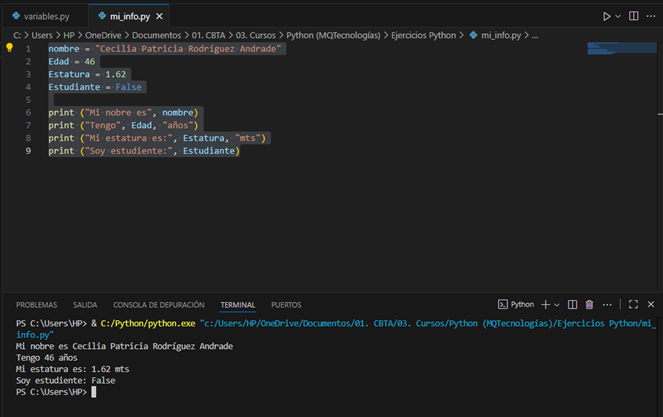The height and width of the screenshot is (417, 663).
Task: Split the editor to the right
Action: [x=633, y=16]
